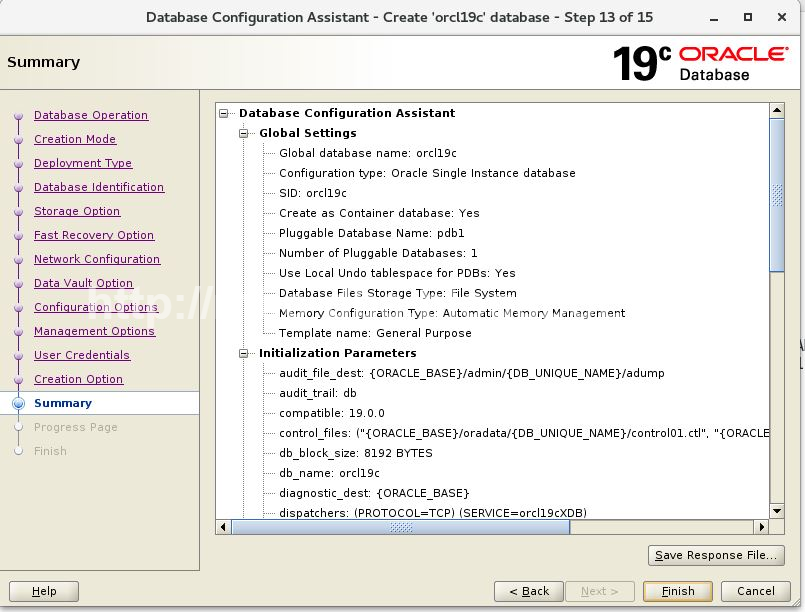Select the dispatchers parameter row
805x612 pixels.
[433, 513]
